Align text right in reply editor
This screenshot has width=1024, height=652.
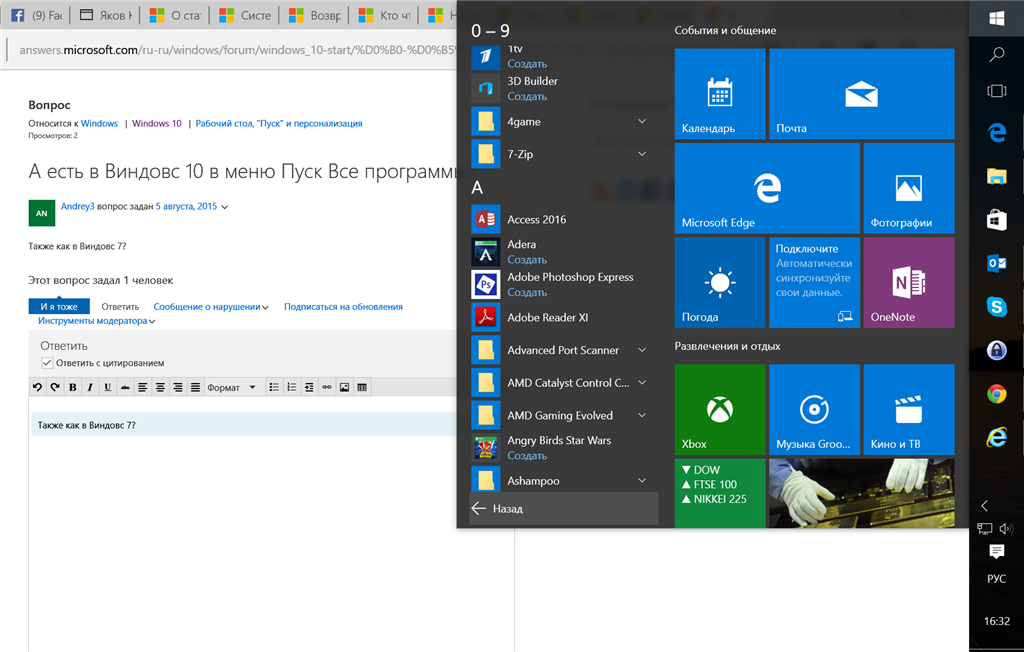178,387
